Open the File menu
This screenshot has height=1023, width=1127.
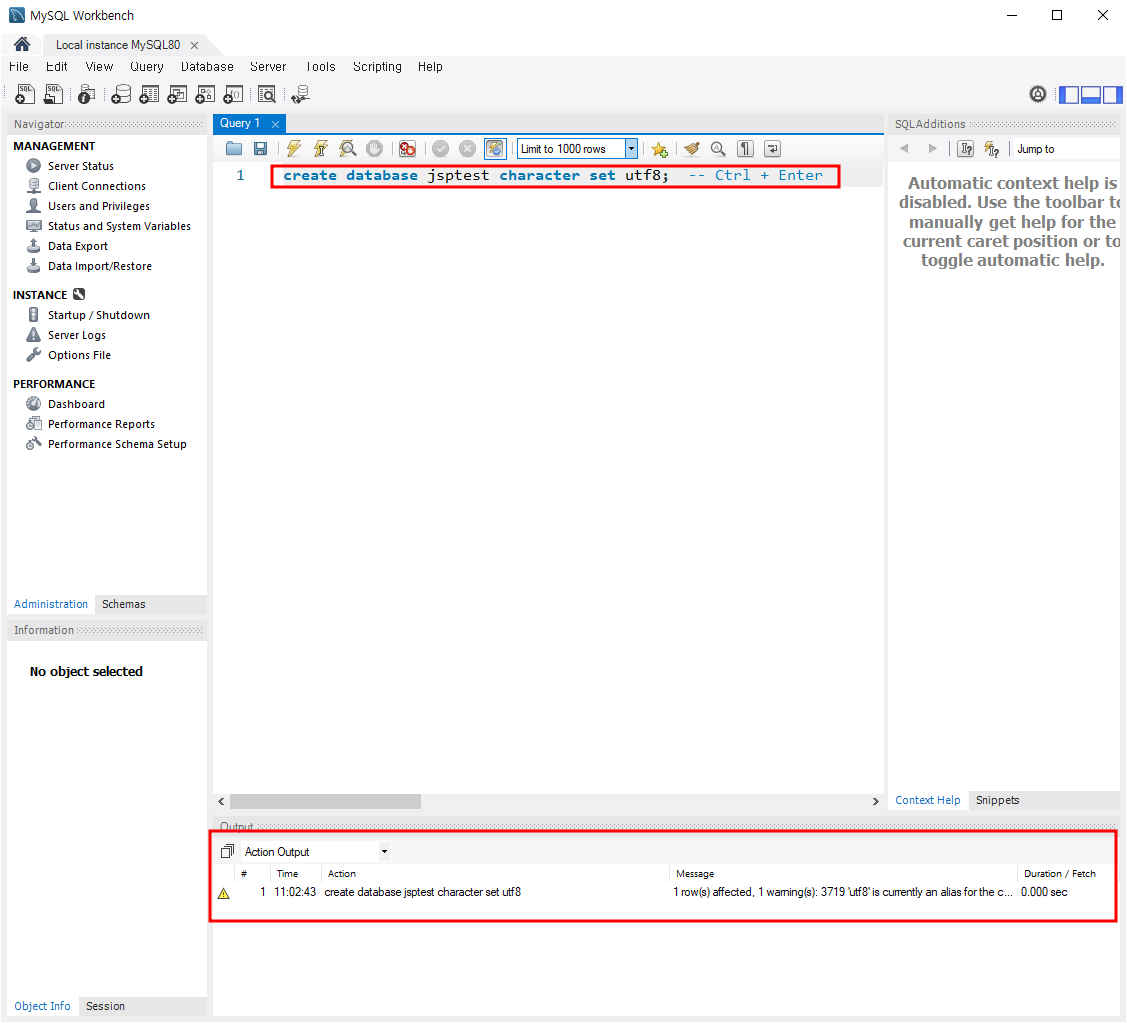tap(19, 67)
